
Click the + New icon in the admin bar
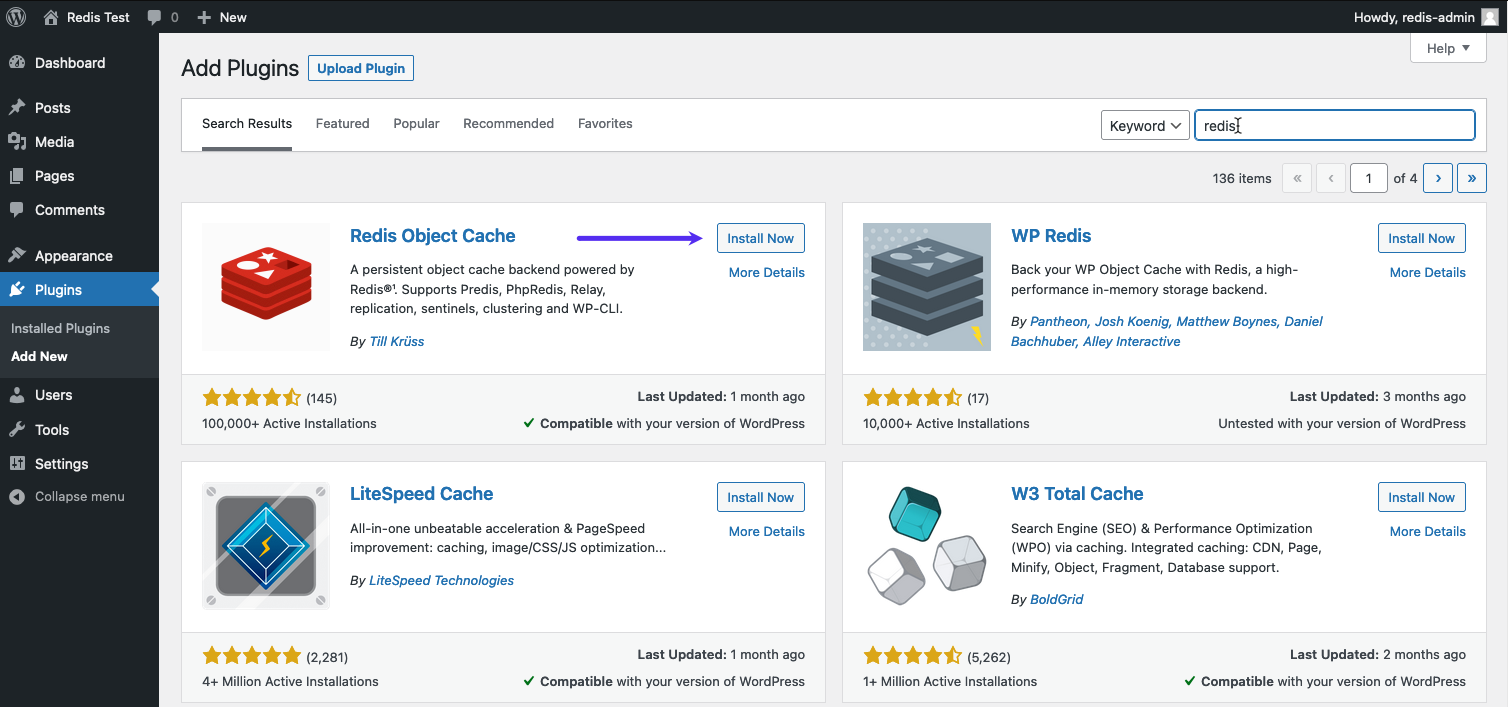207,16
